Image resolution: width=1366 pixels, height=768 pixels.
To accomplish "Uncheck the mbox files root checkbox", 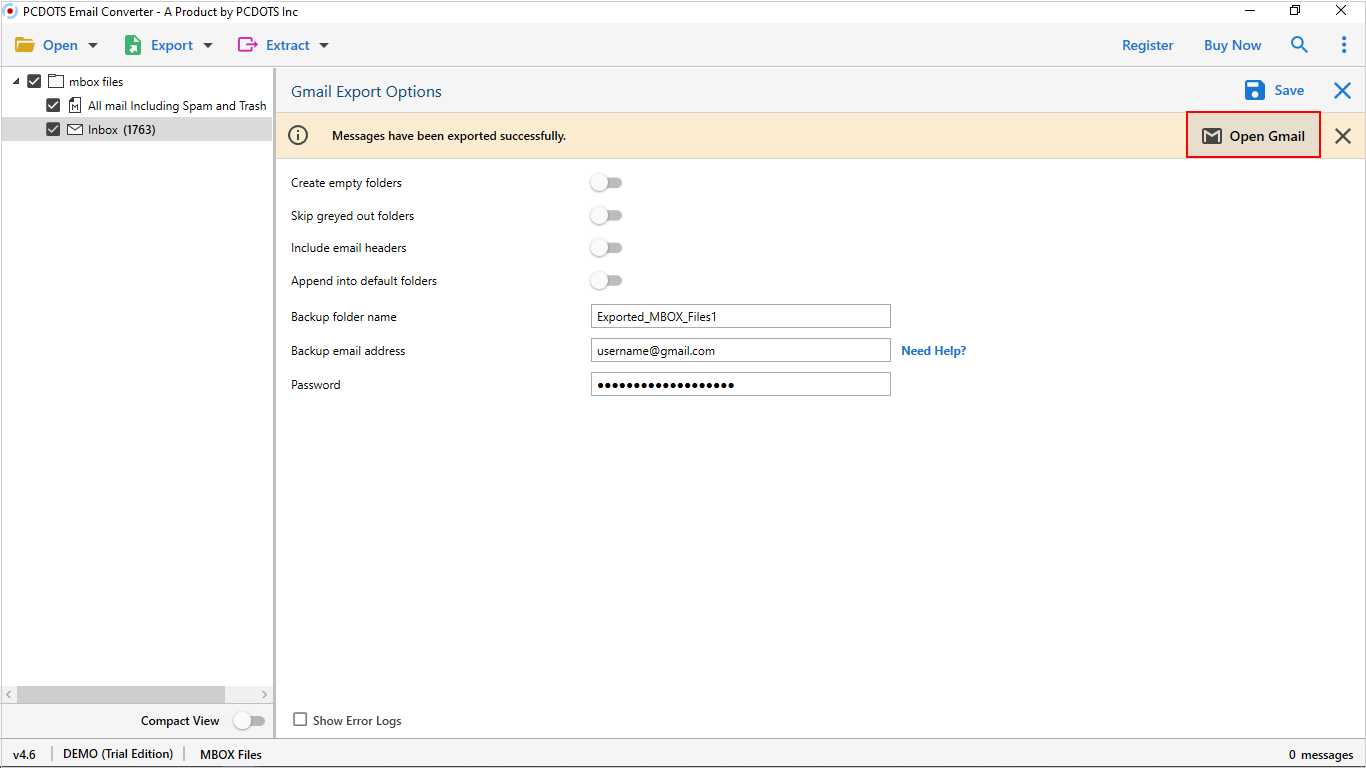I will pos(34,81).
